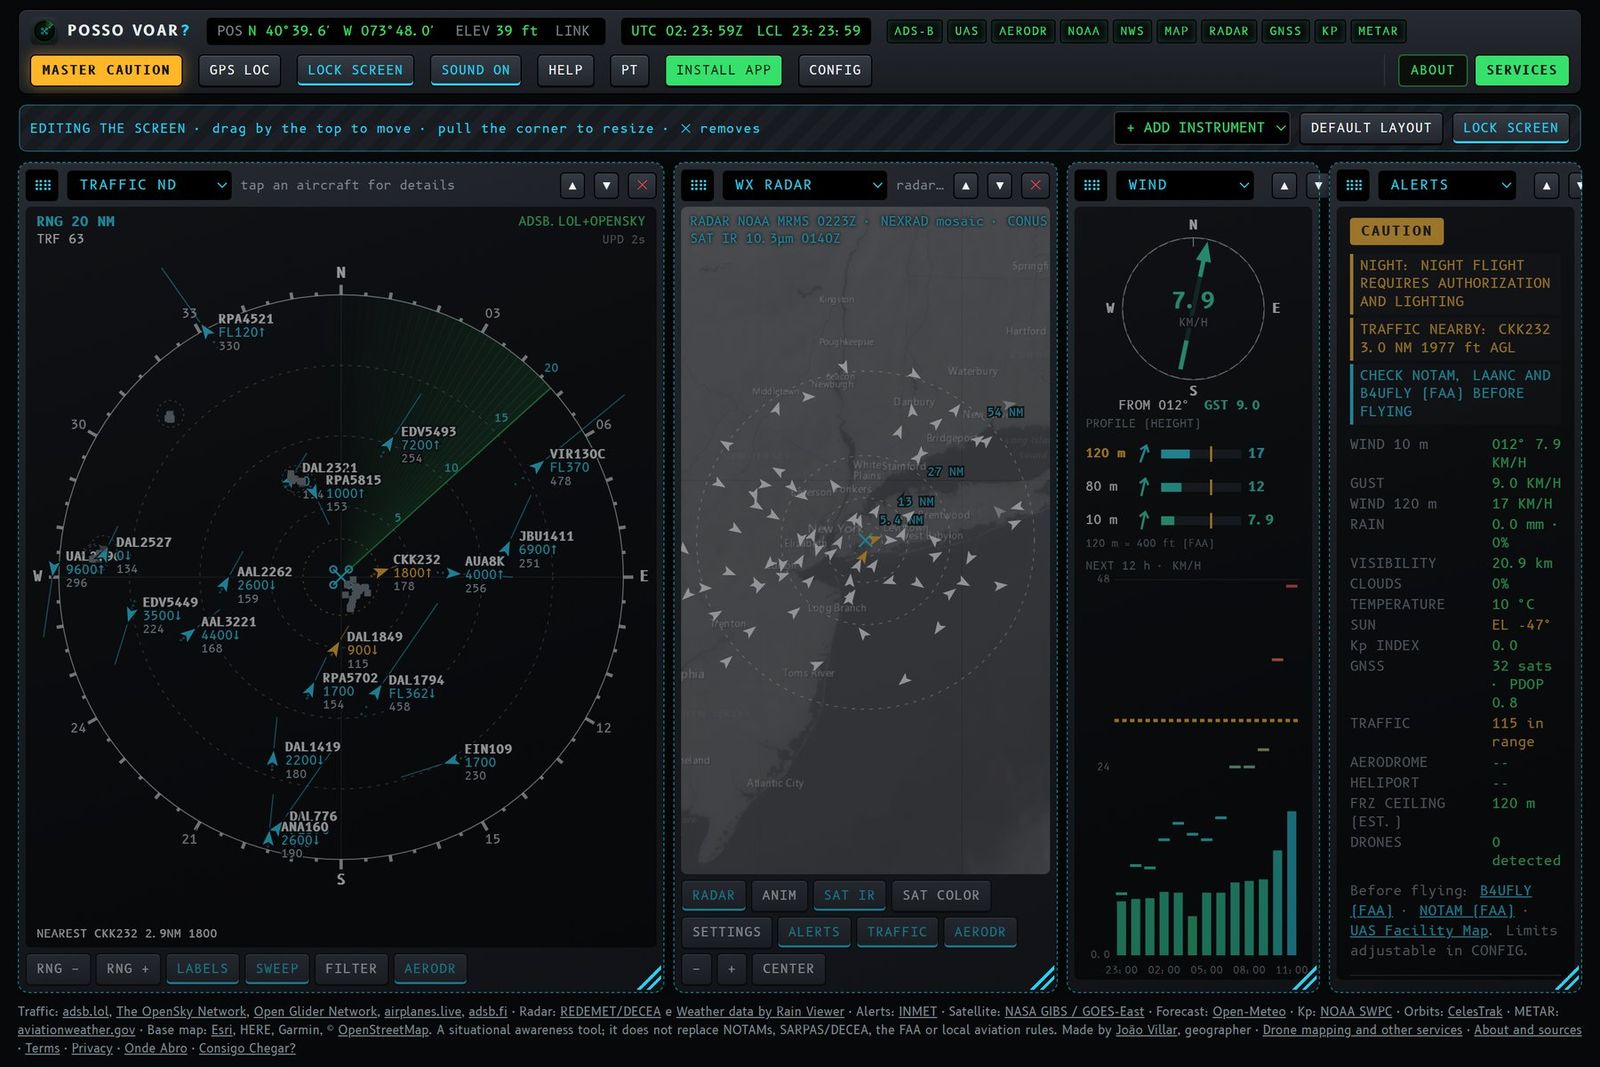
Task: Click the Traffic ND panel drag grid icon
Action: coord(43,185)
